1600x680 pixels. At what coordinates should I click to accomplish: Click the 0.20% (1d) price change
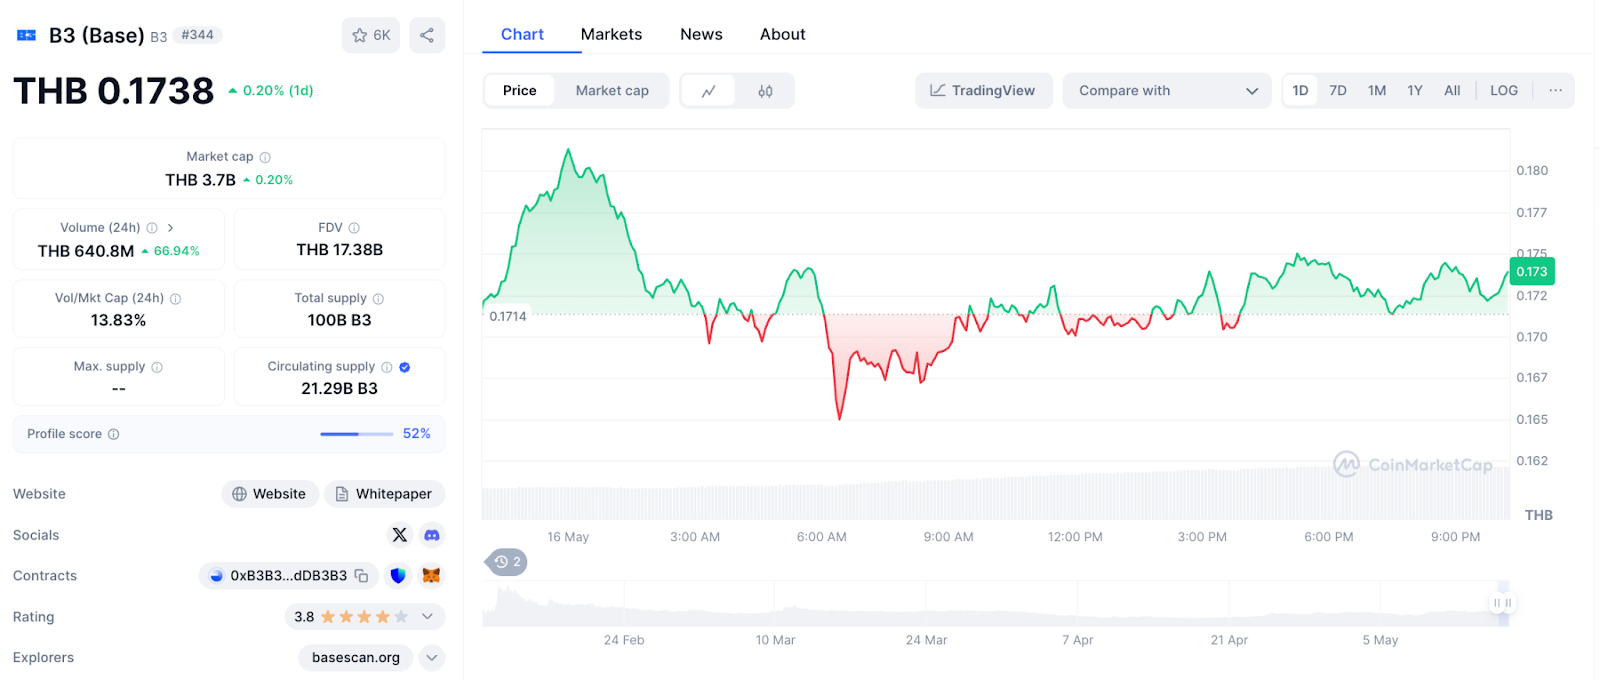click(271, 91)
